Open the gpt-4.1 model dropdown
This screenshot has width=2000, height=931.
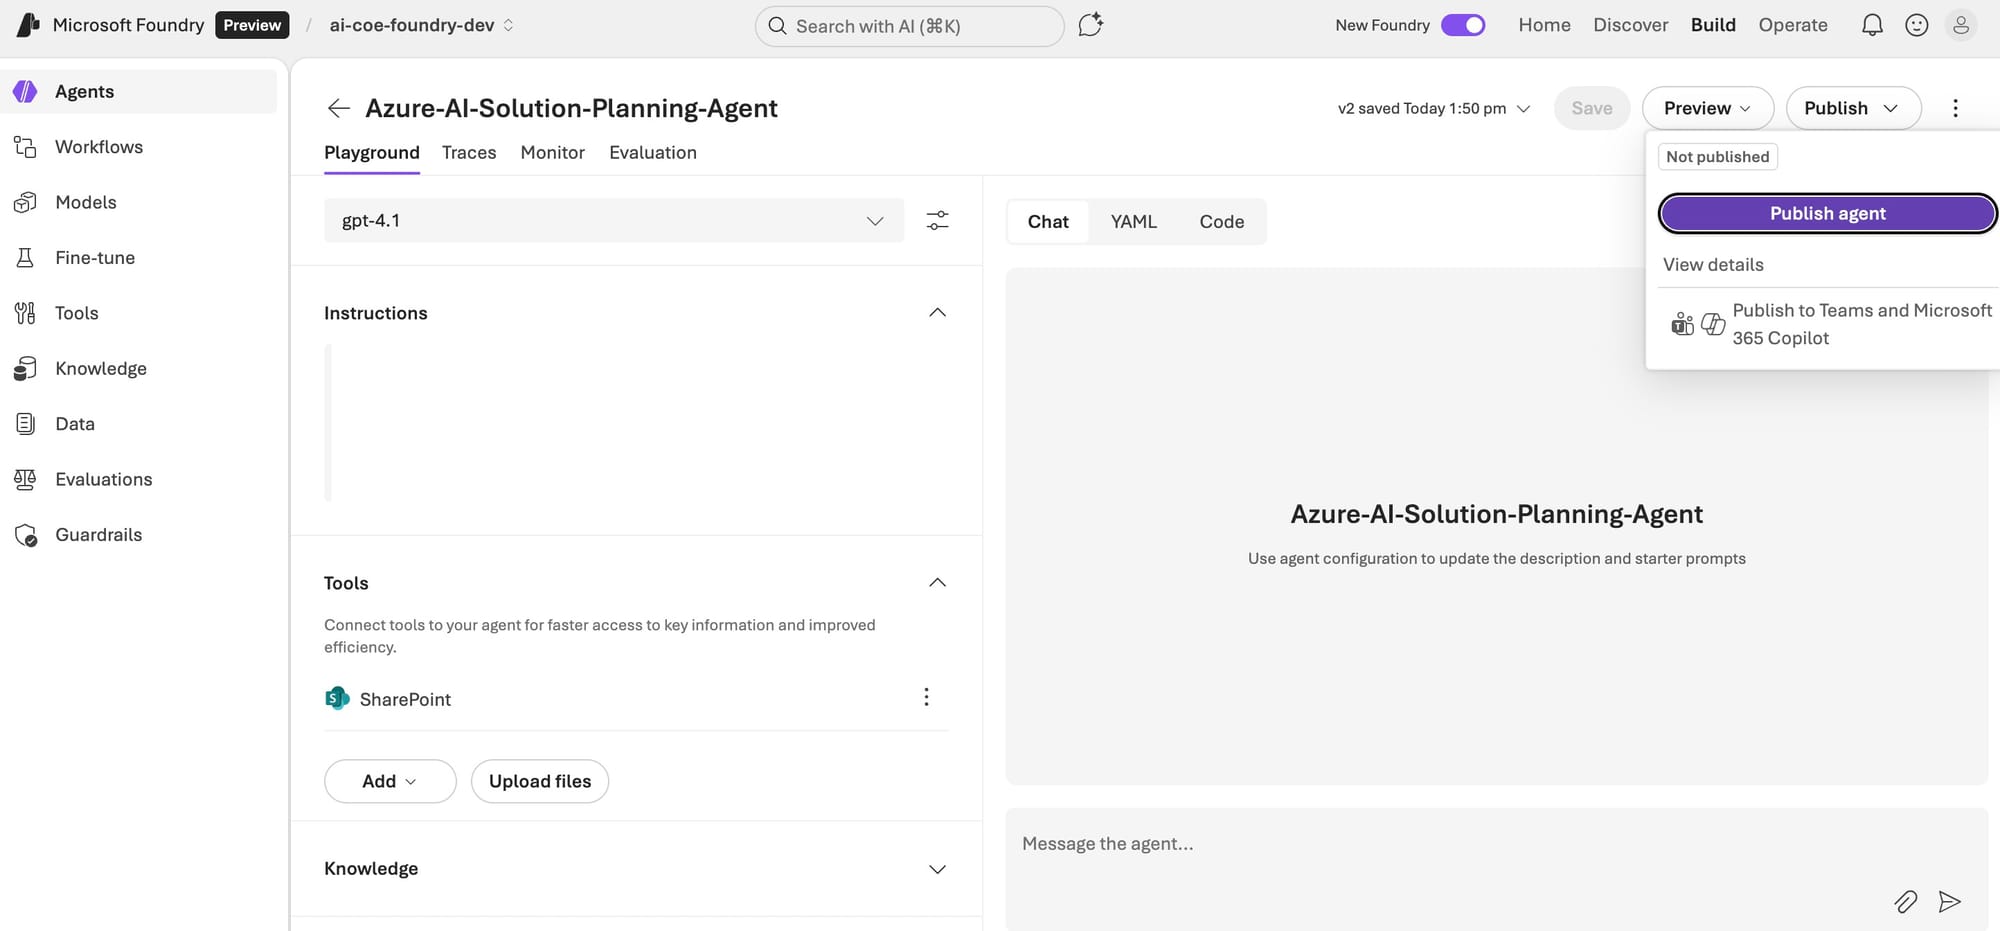click(x=613, y=220)
